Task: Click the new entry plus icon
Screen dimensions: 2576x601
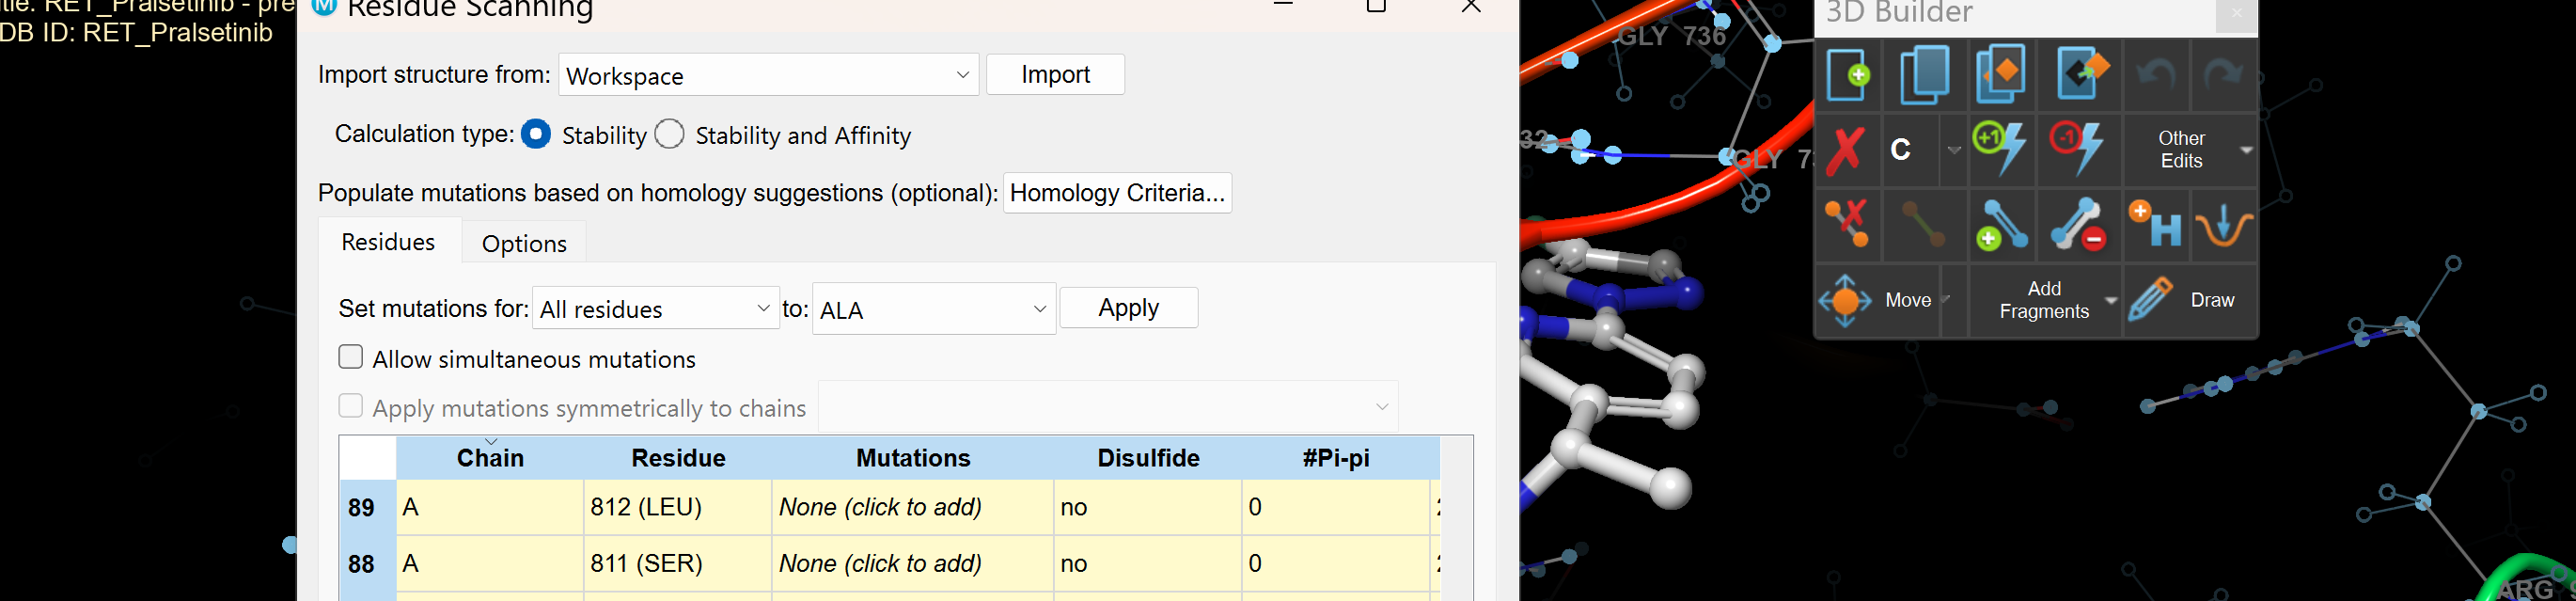Action: [x=1847, y=75]
